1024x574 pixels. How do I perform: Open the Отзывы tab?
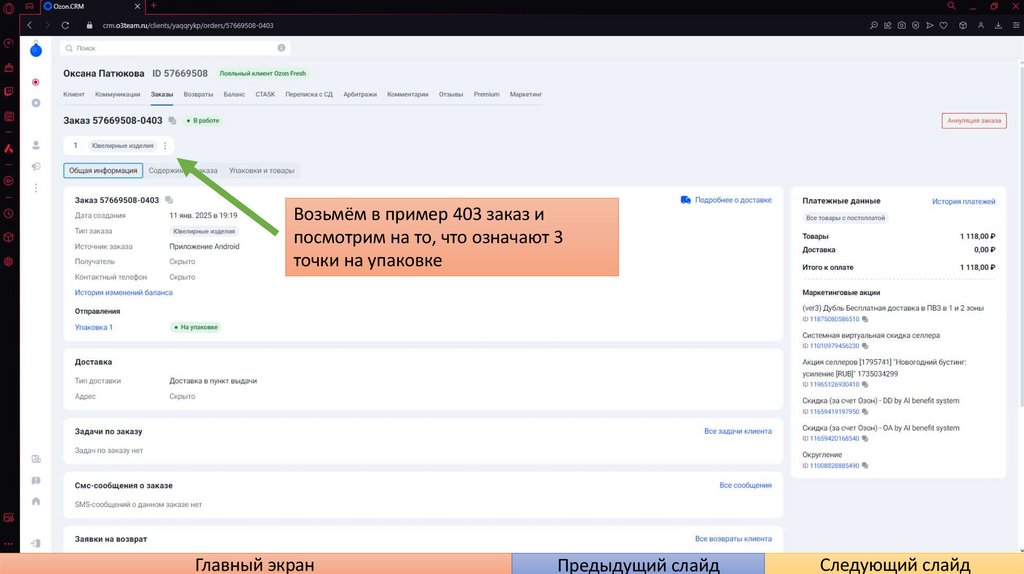[x=451, y=95]
